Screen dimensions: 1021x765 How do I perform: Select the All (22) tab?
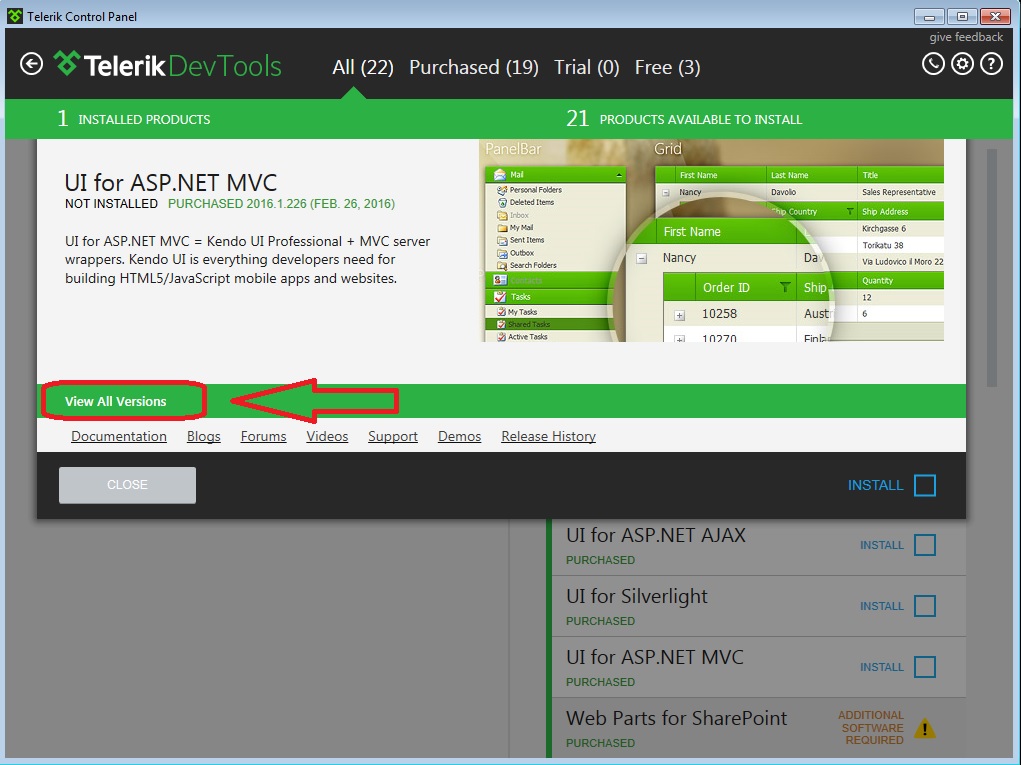[x=363, y=67]
